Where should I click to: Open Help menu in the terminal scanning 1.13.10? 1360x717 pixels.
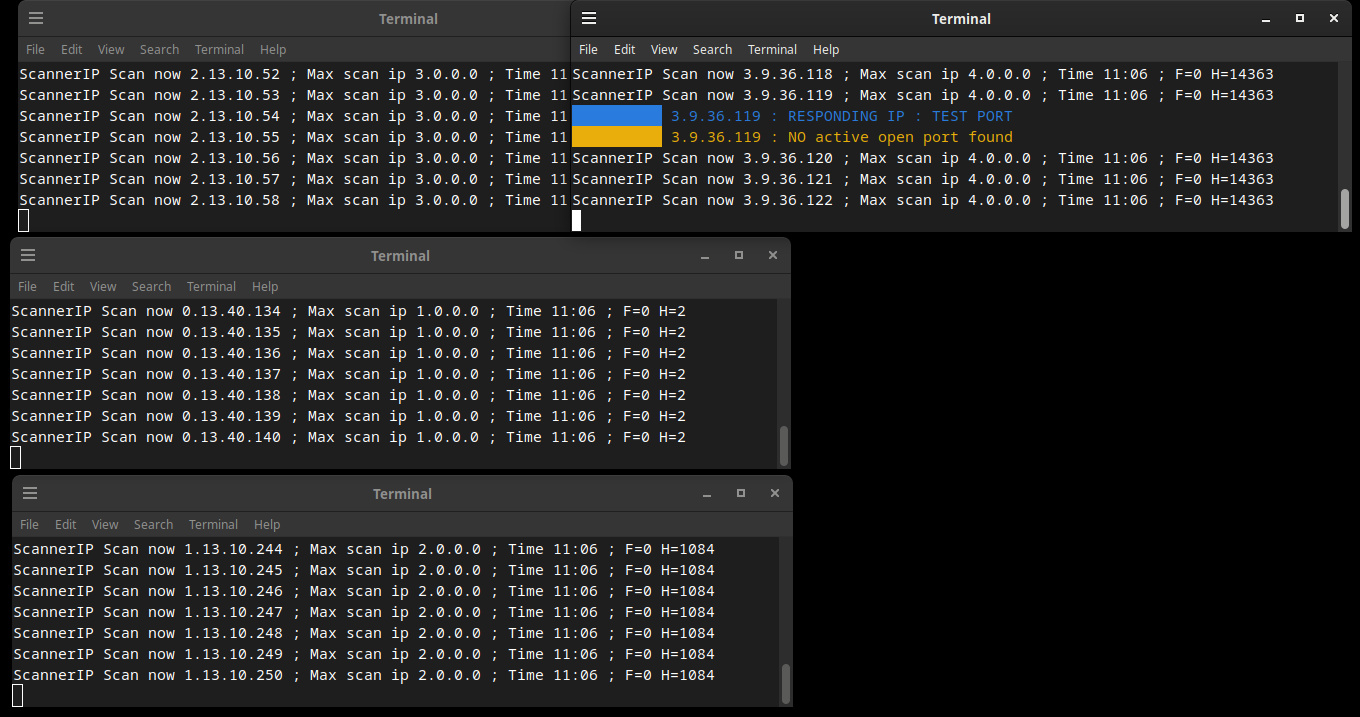pyautogui.click(x=267, y=524)
